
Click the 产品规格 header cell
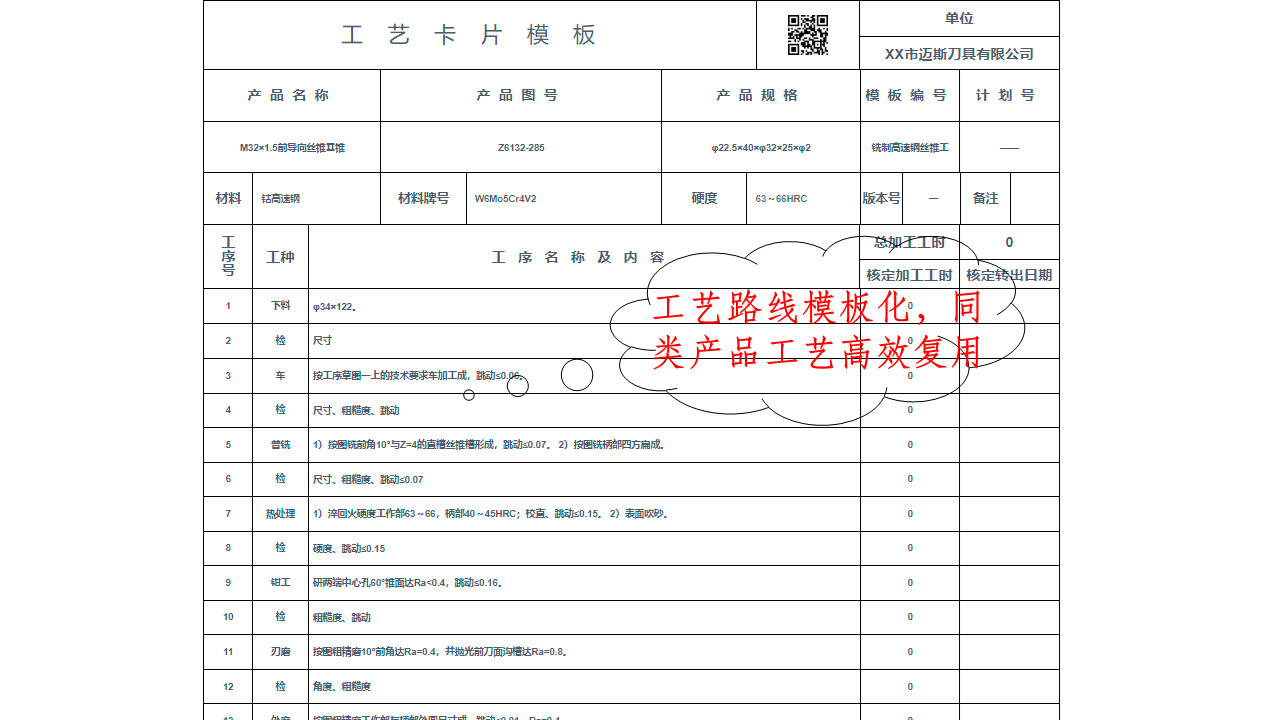click(x=760, y=95)
